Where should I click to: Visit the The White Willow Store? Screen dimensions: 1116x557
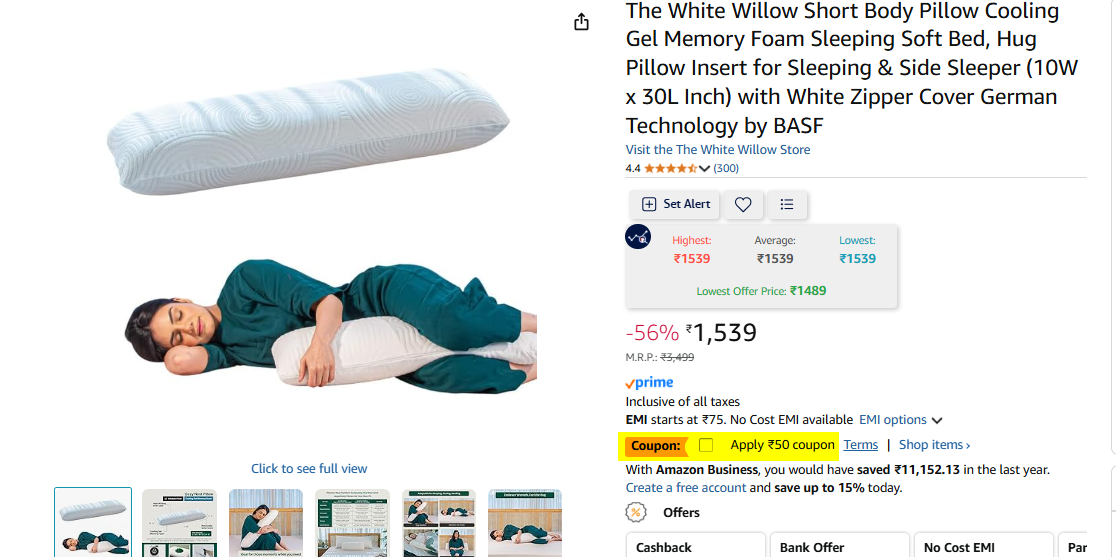(x=717, y=149)
